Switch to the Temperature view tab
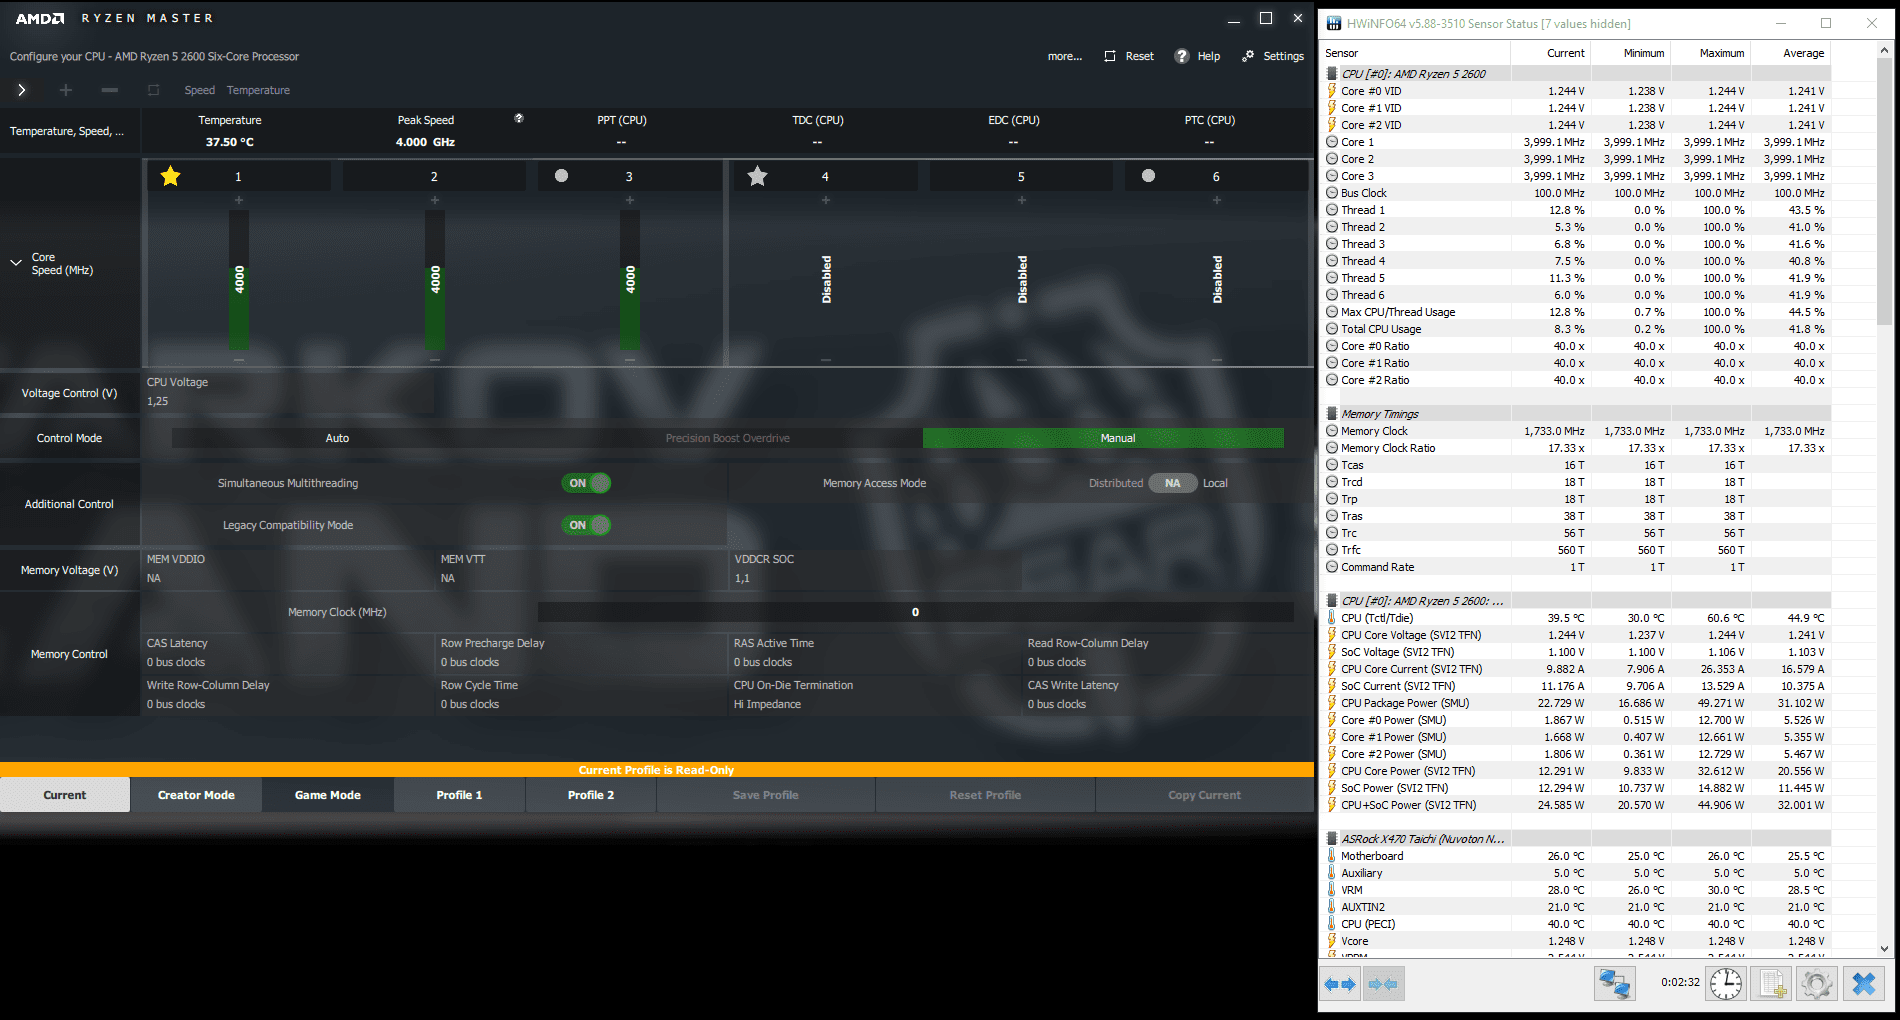 pos(258,90)
